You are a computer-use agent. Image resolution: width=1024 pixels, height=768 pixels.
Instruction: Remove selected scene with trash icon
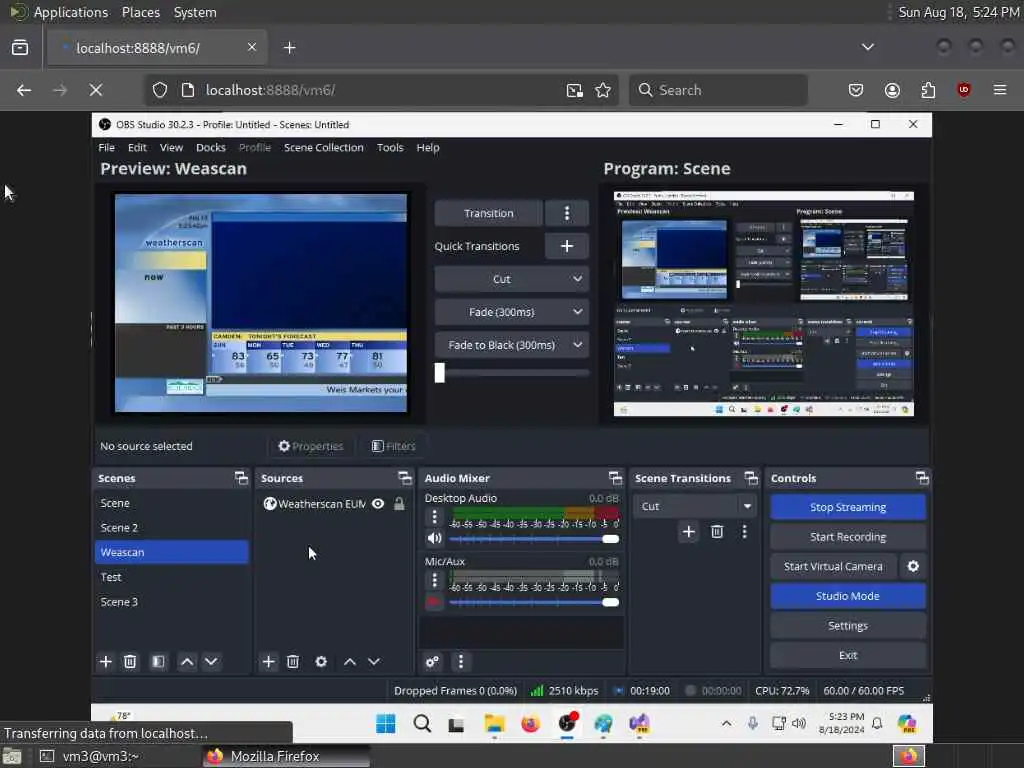[130, 662]
